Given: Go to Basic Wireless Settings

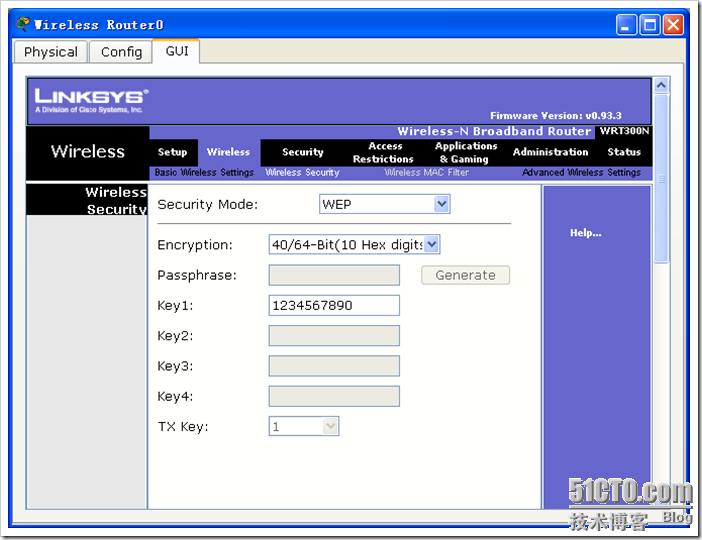Looking at the screenshot, I should pos(204,172).
